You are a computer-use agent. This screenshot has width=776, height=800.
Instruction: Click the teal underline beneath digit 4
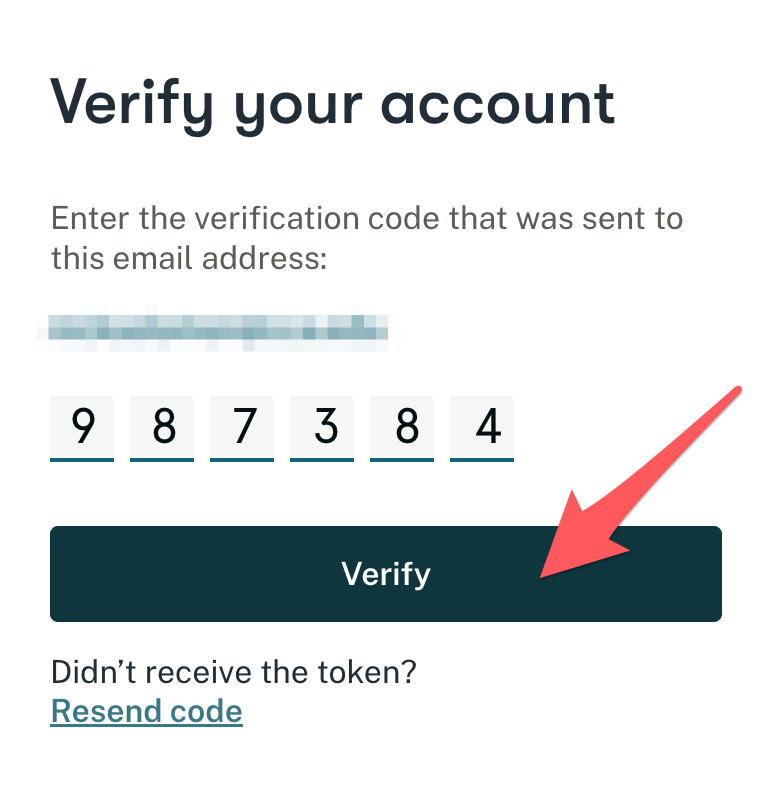click(x=482, y=460)
